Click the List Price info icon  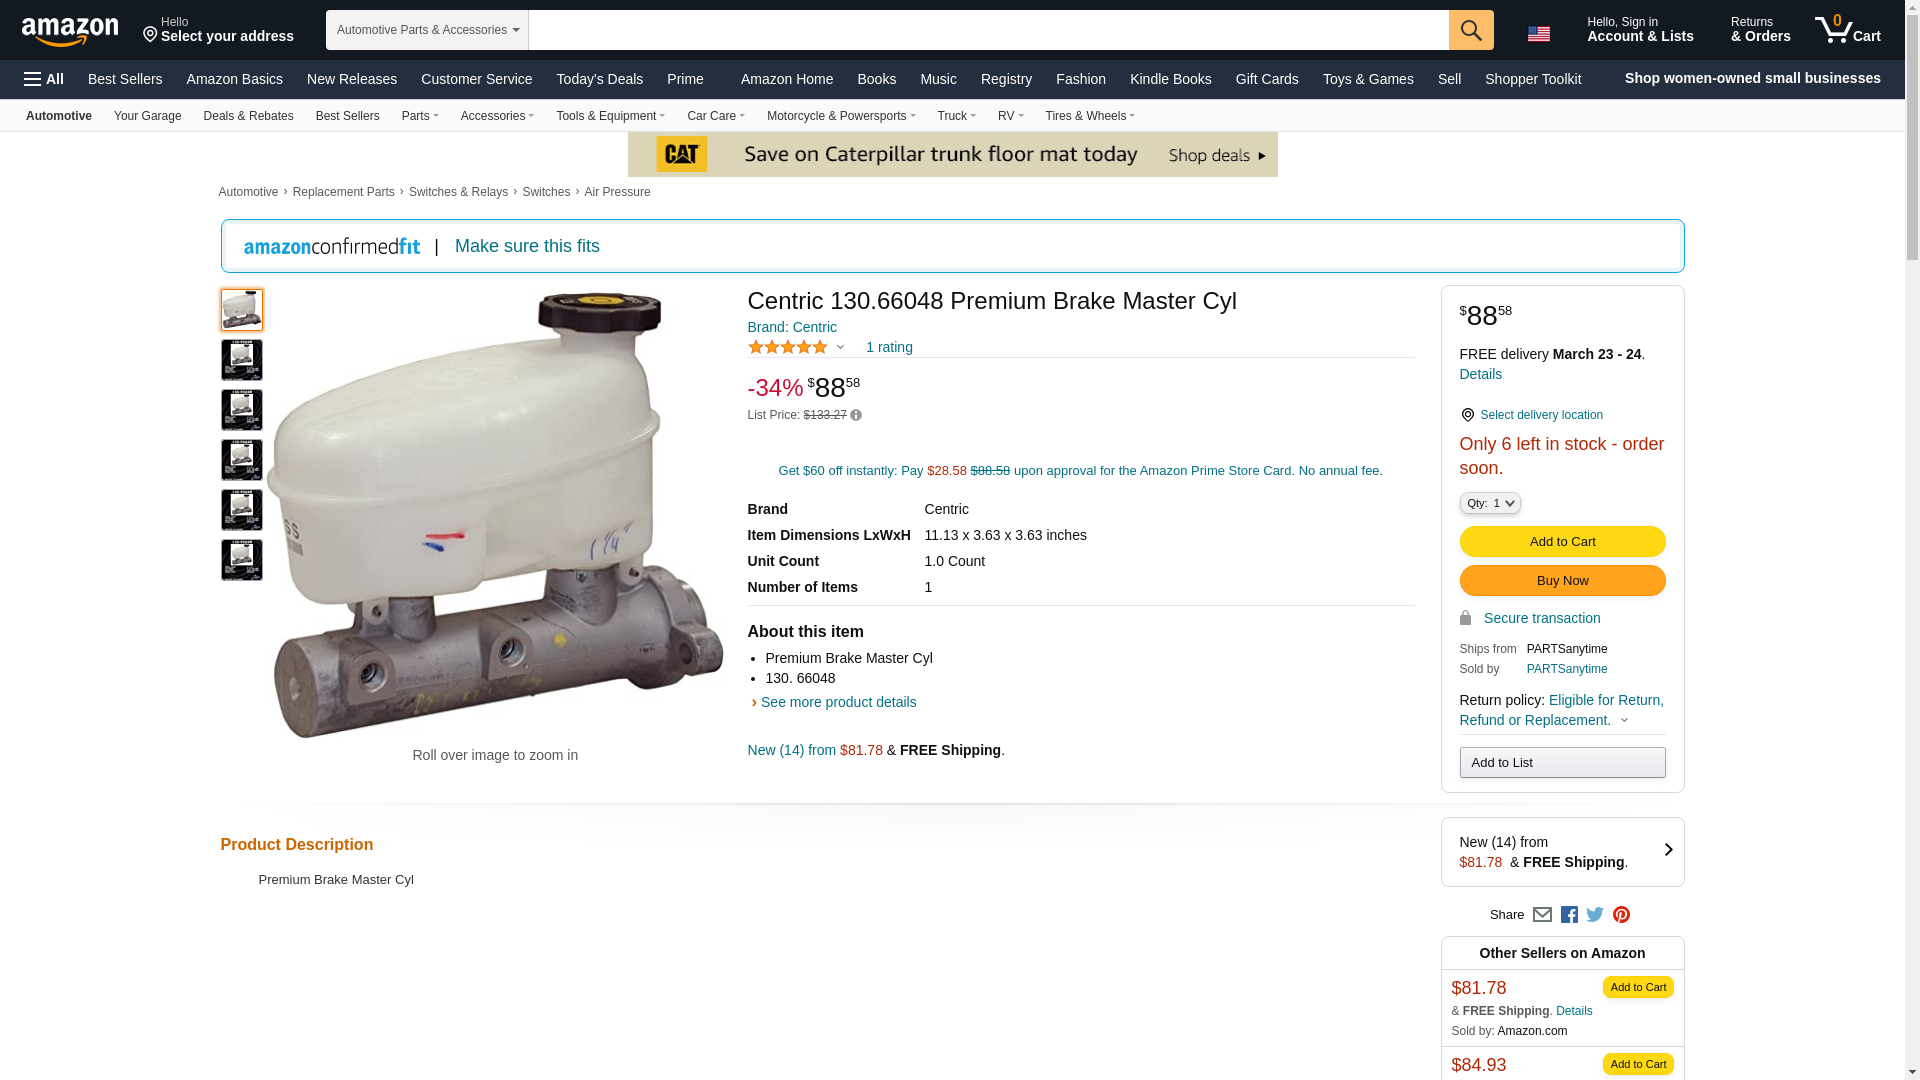(856, 415)
